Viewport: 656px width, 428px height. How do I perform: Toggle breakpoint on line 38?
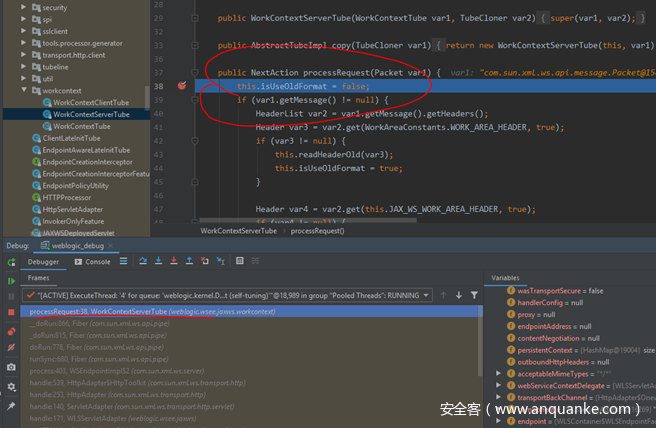(181, 86)
